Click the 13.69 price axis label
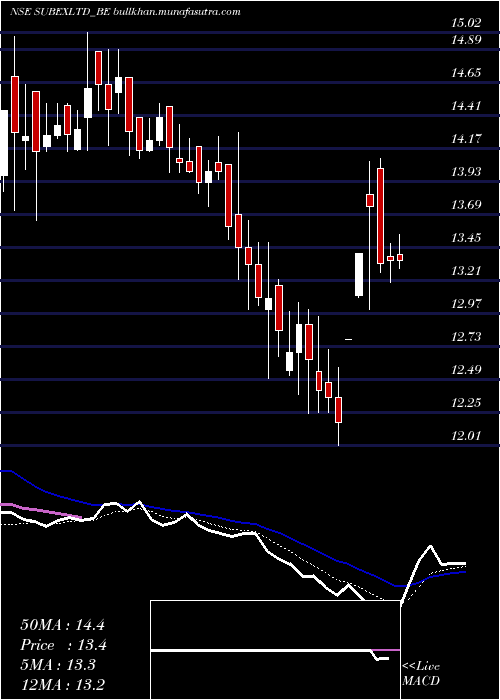The width and height of the screenshot is (500, 700). point(467,205)
